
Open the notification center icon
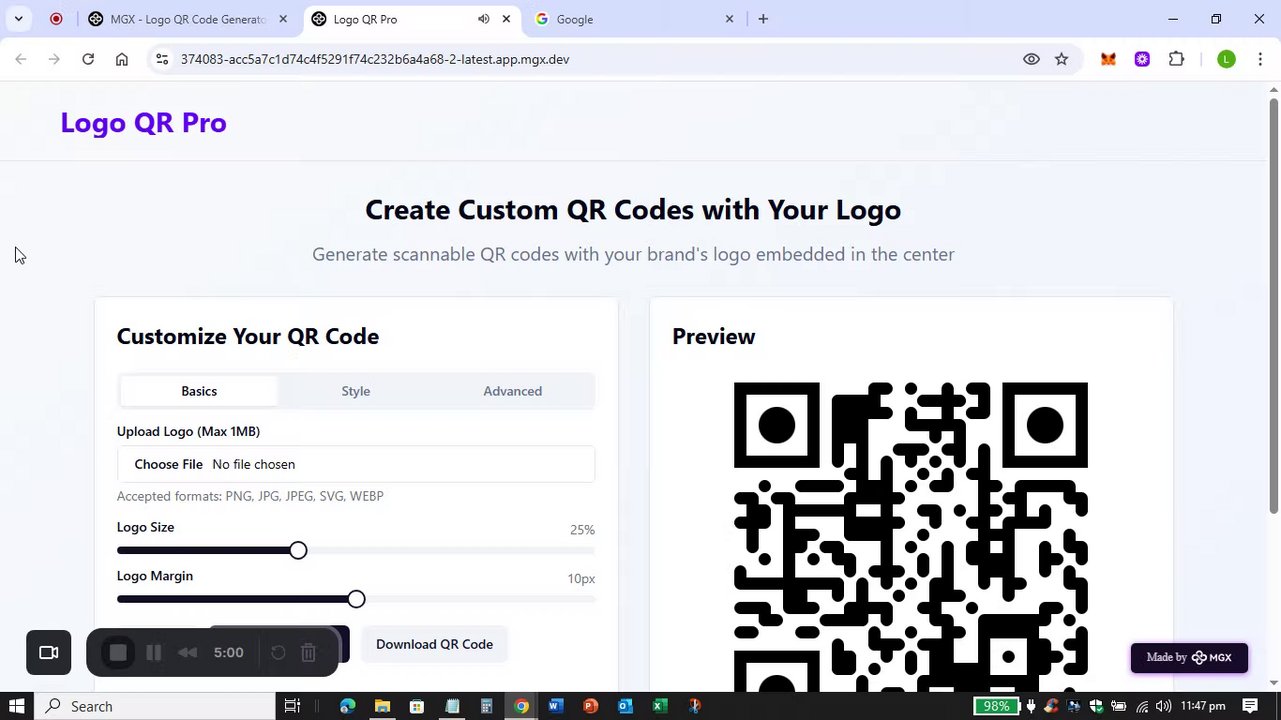click(1250, 706)
